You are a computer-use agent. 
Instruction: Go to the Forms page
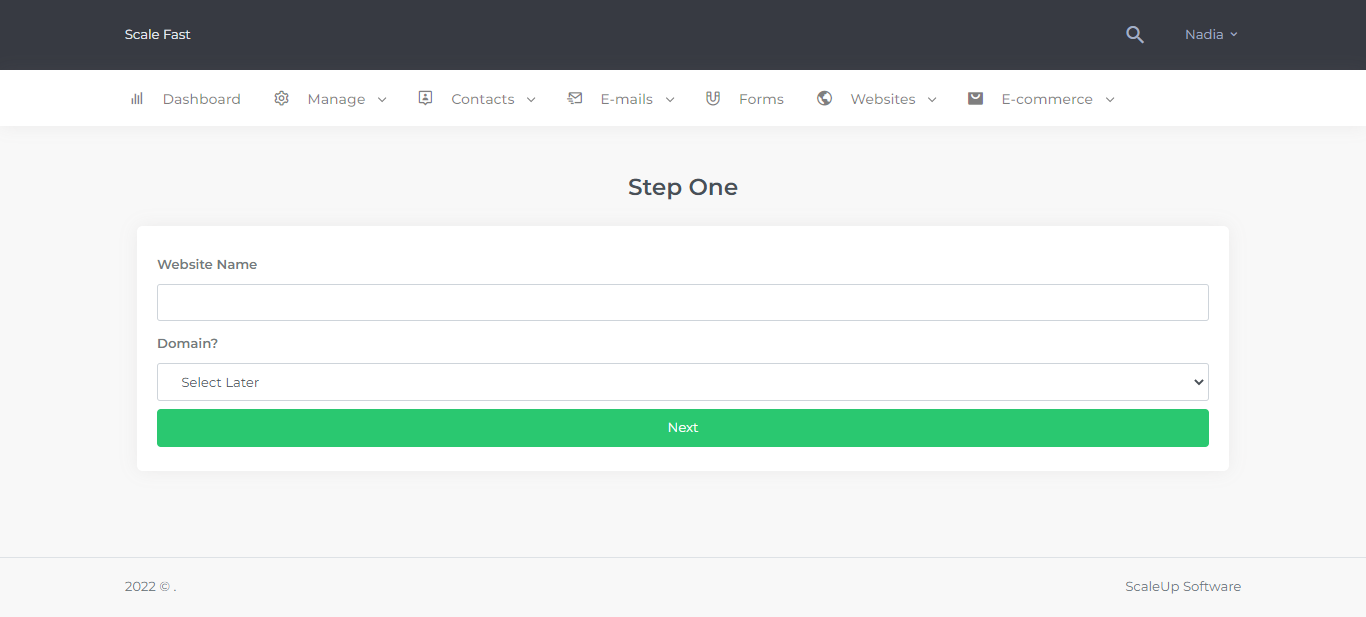745,99
